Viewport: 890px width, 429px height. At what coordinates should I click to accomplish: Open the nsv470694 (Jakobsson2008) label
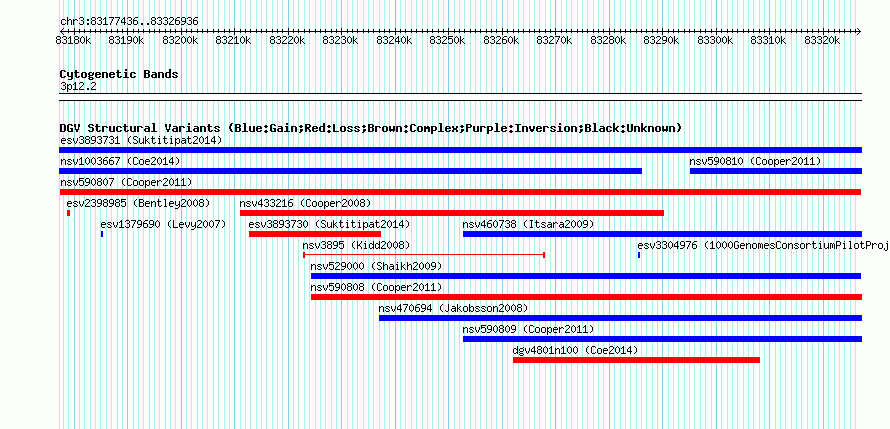click(454, 308)
